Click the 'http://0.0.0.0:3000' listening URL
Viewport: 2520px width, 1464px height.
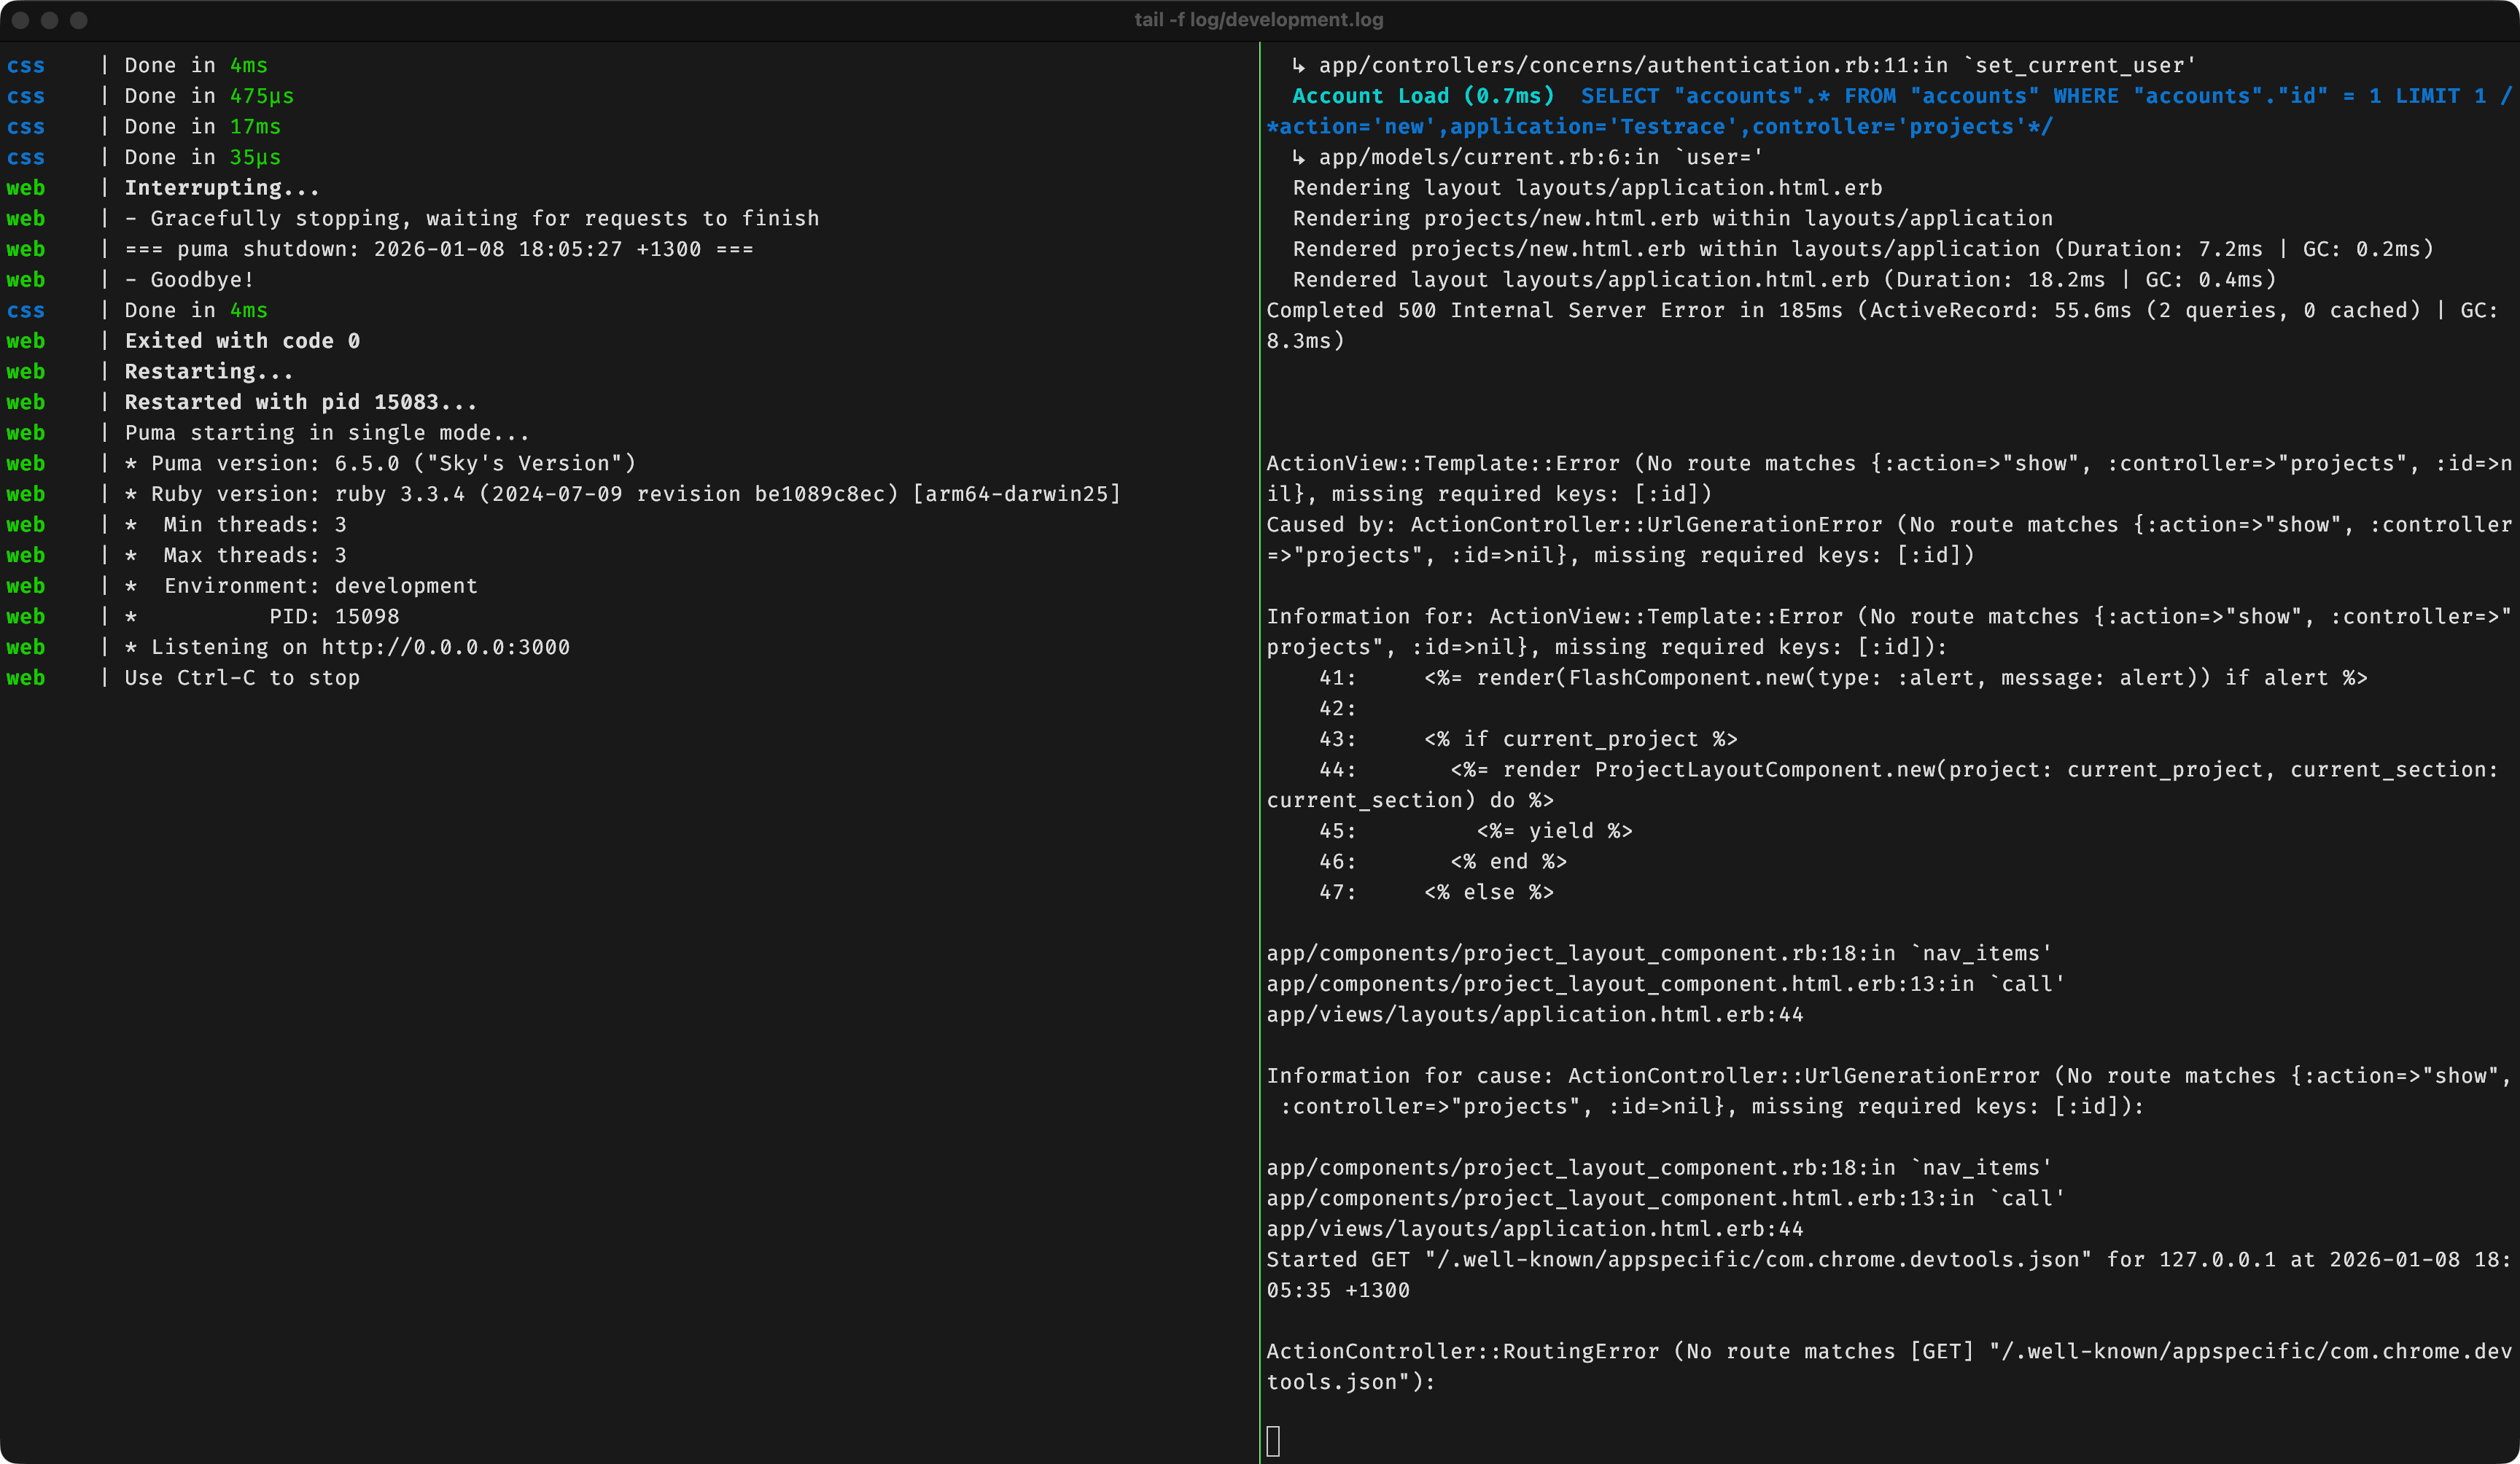[445, 647]
